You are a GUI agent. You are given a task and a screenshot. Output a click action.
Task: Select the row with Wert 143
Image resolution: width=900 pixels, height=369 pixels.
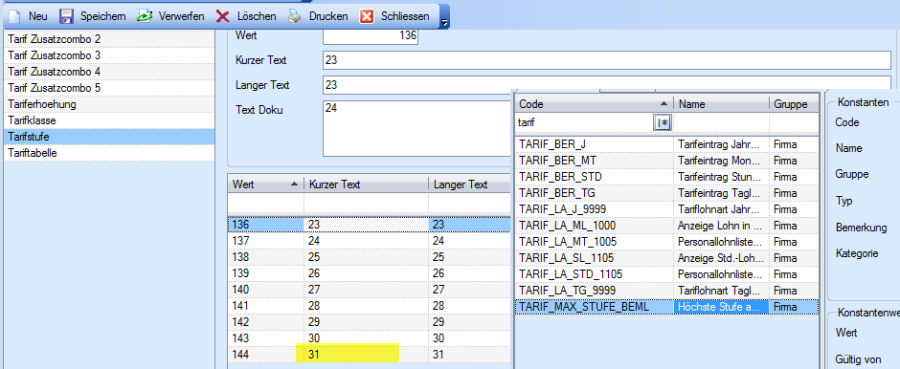pos(369,339)
